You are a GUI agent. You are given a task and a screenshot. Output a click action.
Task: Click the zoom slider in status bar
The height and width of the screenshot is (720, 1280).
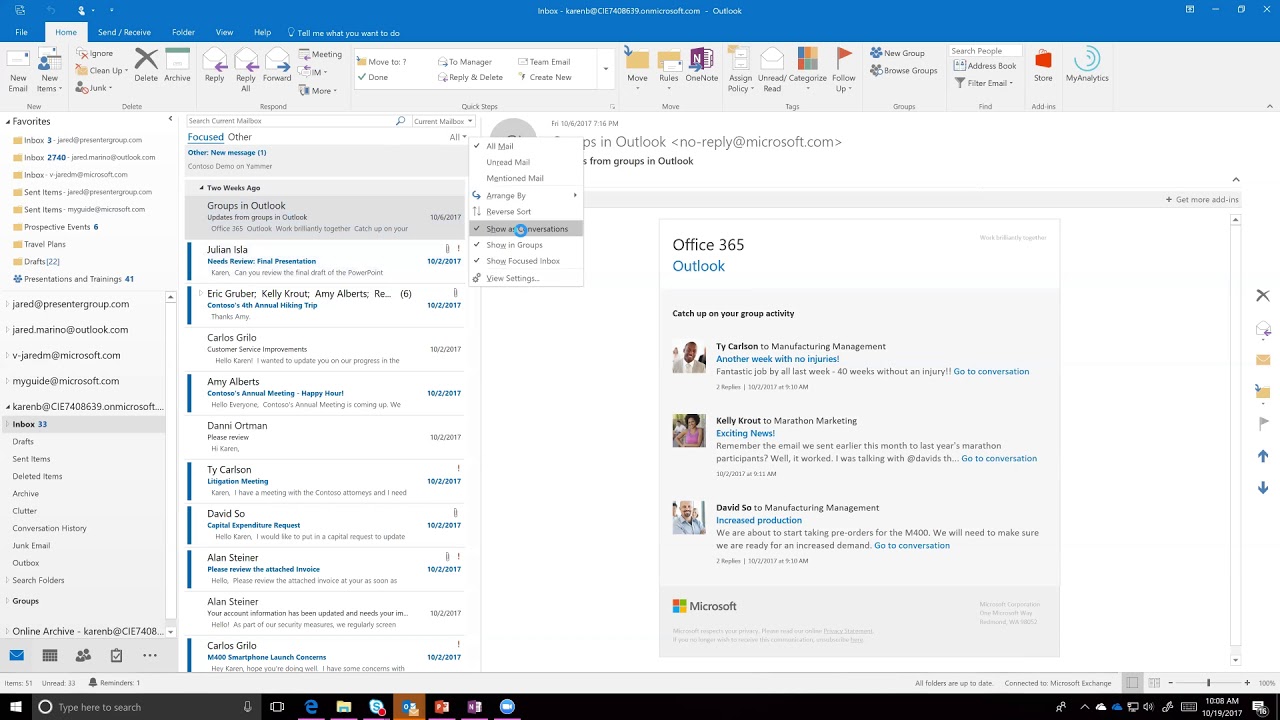(1208, 683)
